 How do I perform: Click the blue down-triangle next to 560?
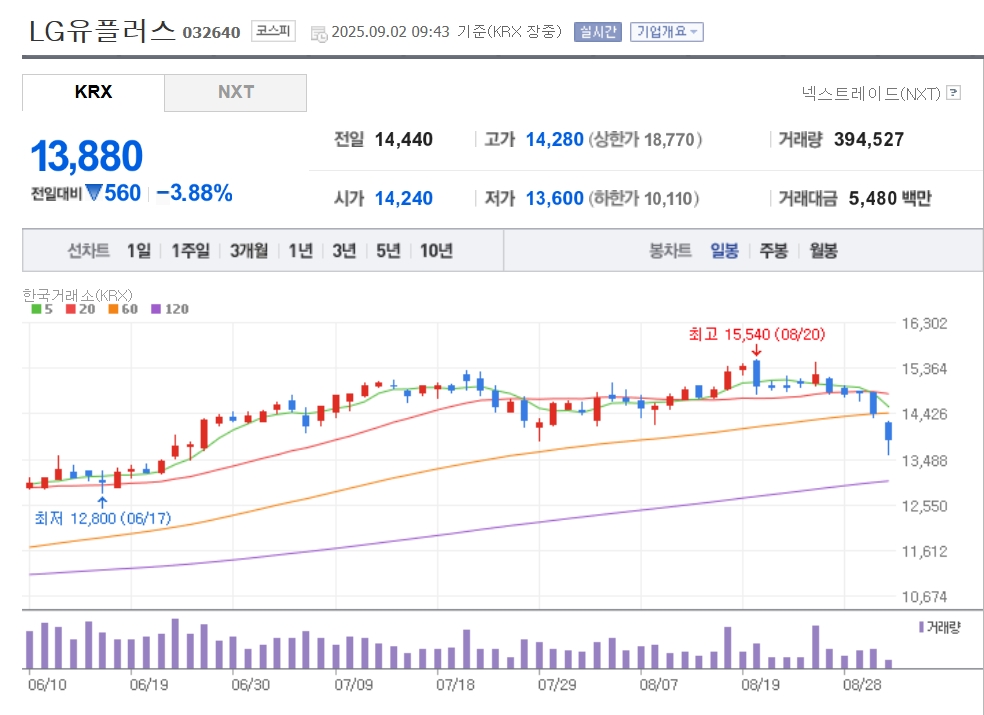[94, 193]
